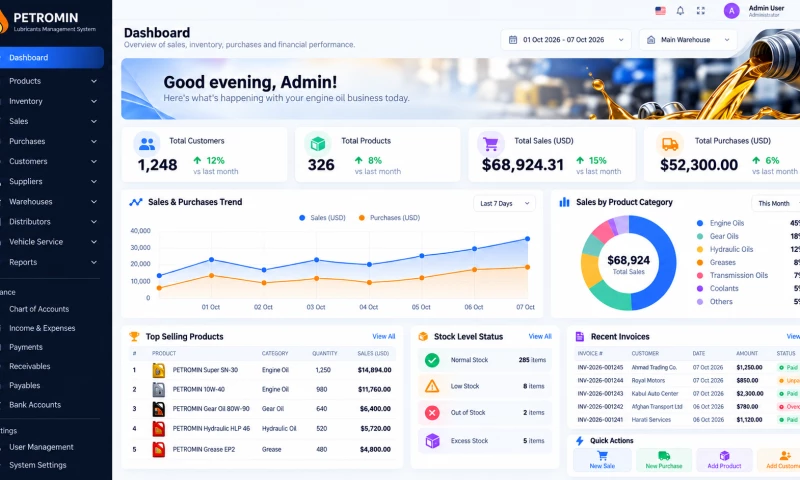
Task: Click the 07 Oct sales data point
Action: coord(528,239)
